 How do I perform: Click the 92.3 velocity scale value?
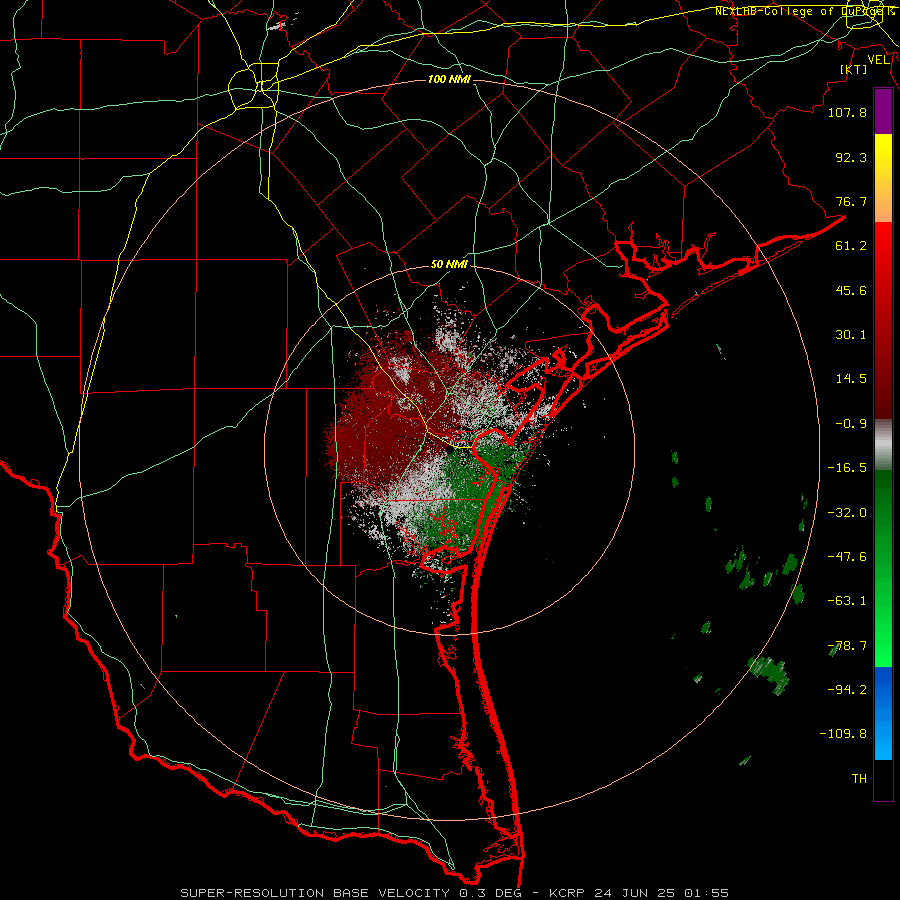click(x=851, y=157)
